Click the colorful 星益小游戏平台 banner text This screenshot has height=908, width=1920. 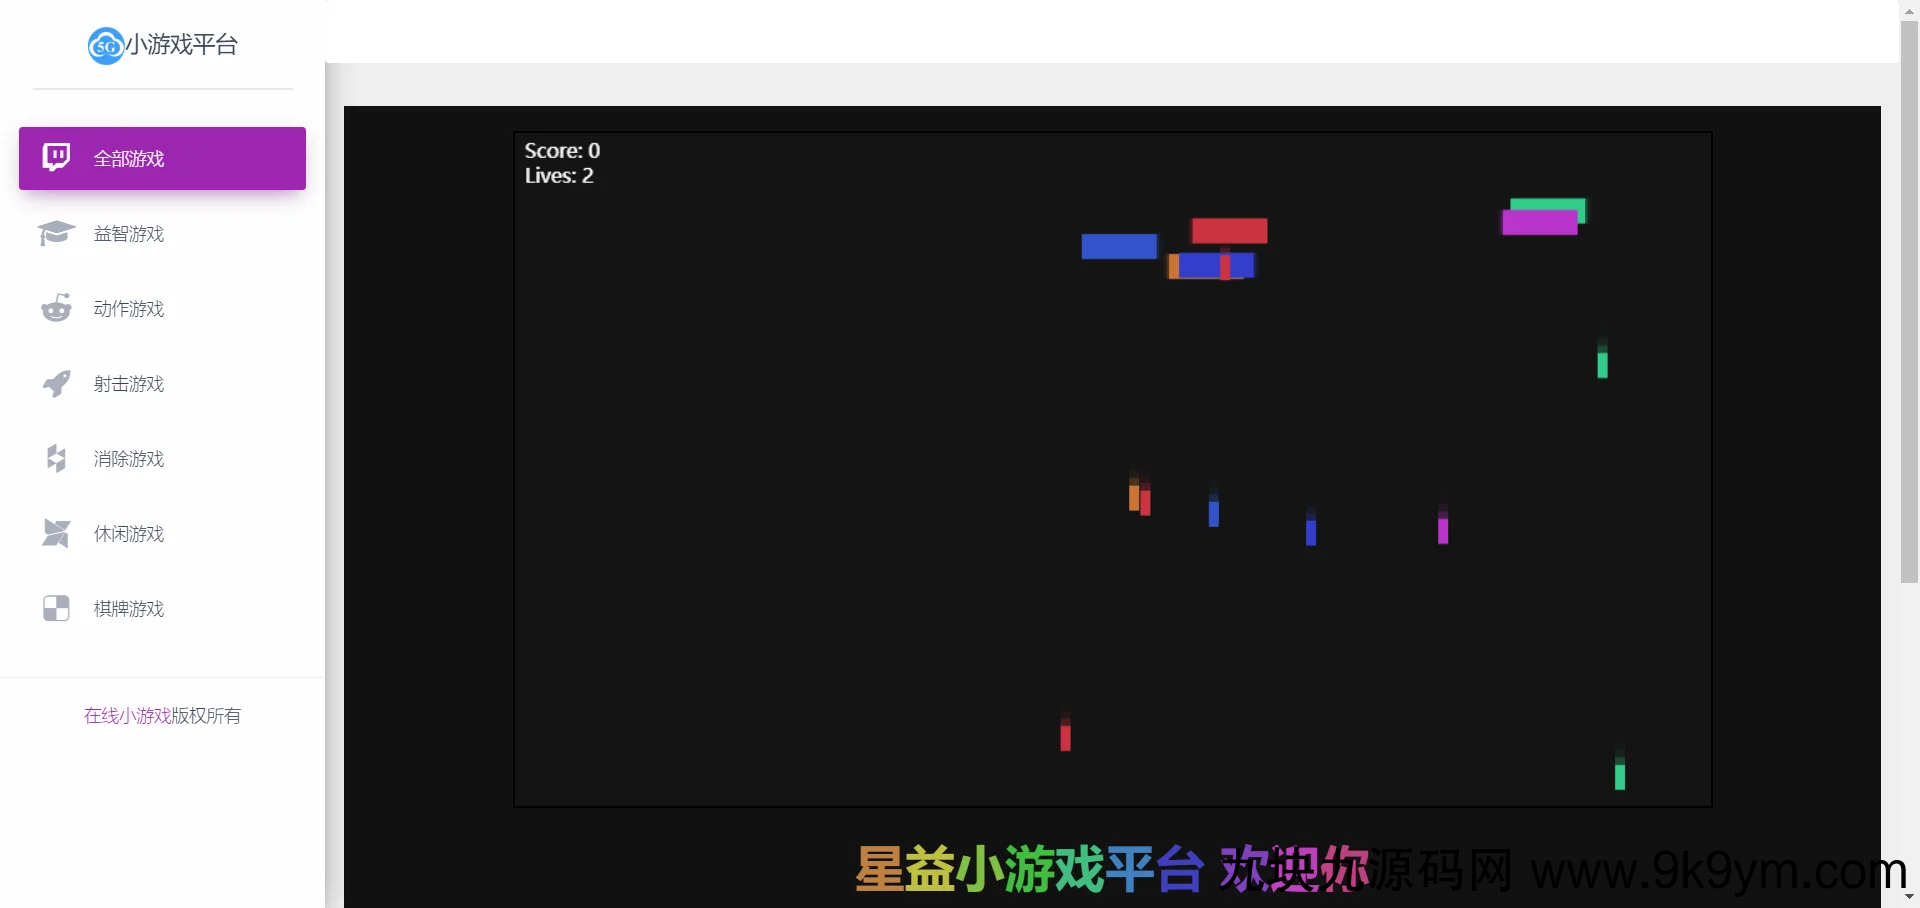click(1030, 869)
